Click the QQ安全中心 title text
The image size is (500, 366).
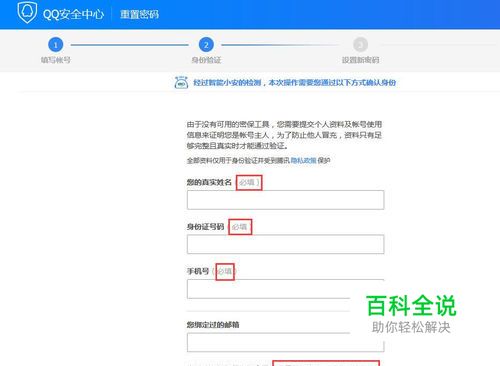(73, 14)
